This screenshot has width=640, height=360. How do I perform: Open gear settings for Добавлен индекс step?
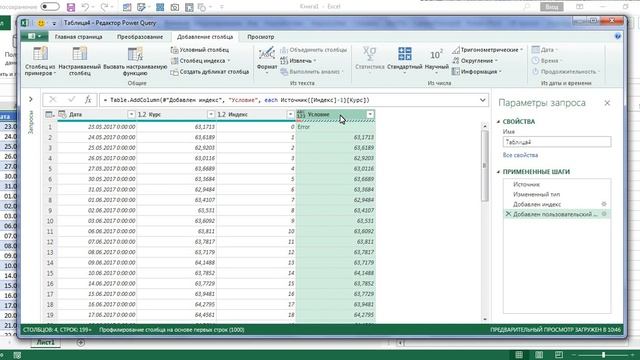[x=604, y=204]
